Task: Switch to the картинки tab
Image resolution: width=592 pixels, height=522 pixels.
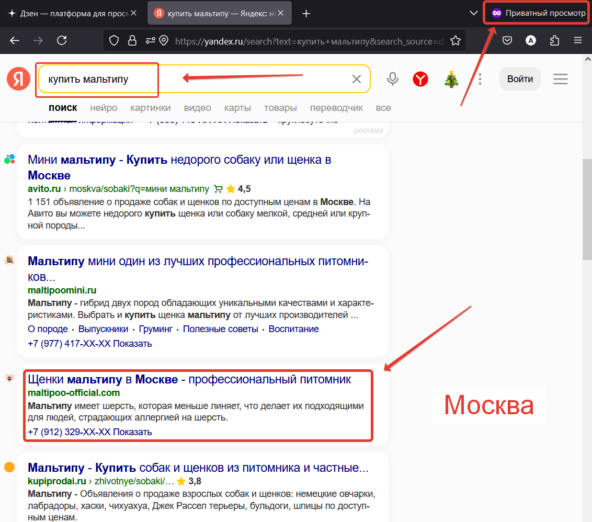Action: point(150,108)
